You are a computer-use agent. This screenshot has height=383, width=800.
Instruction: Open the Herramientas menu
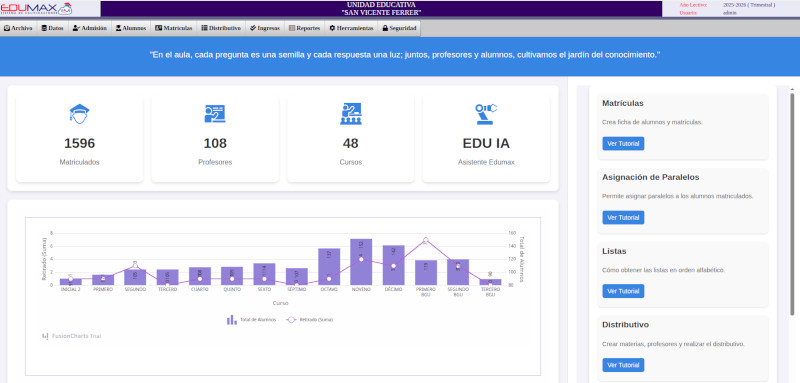point(352,29)
